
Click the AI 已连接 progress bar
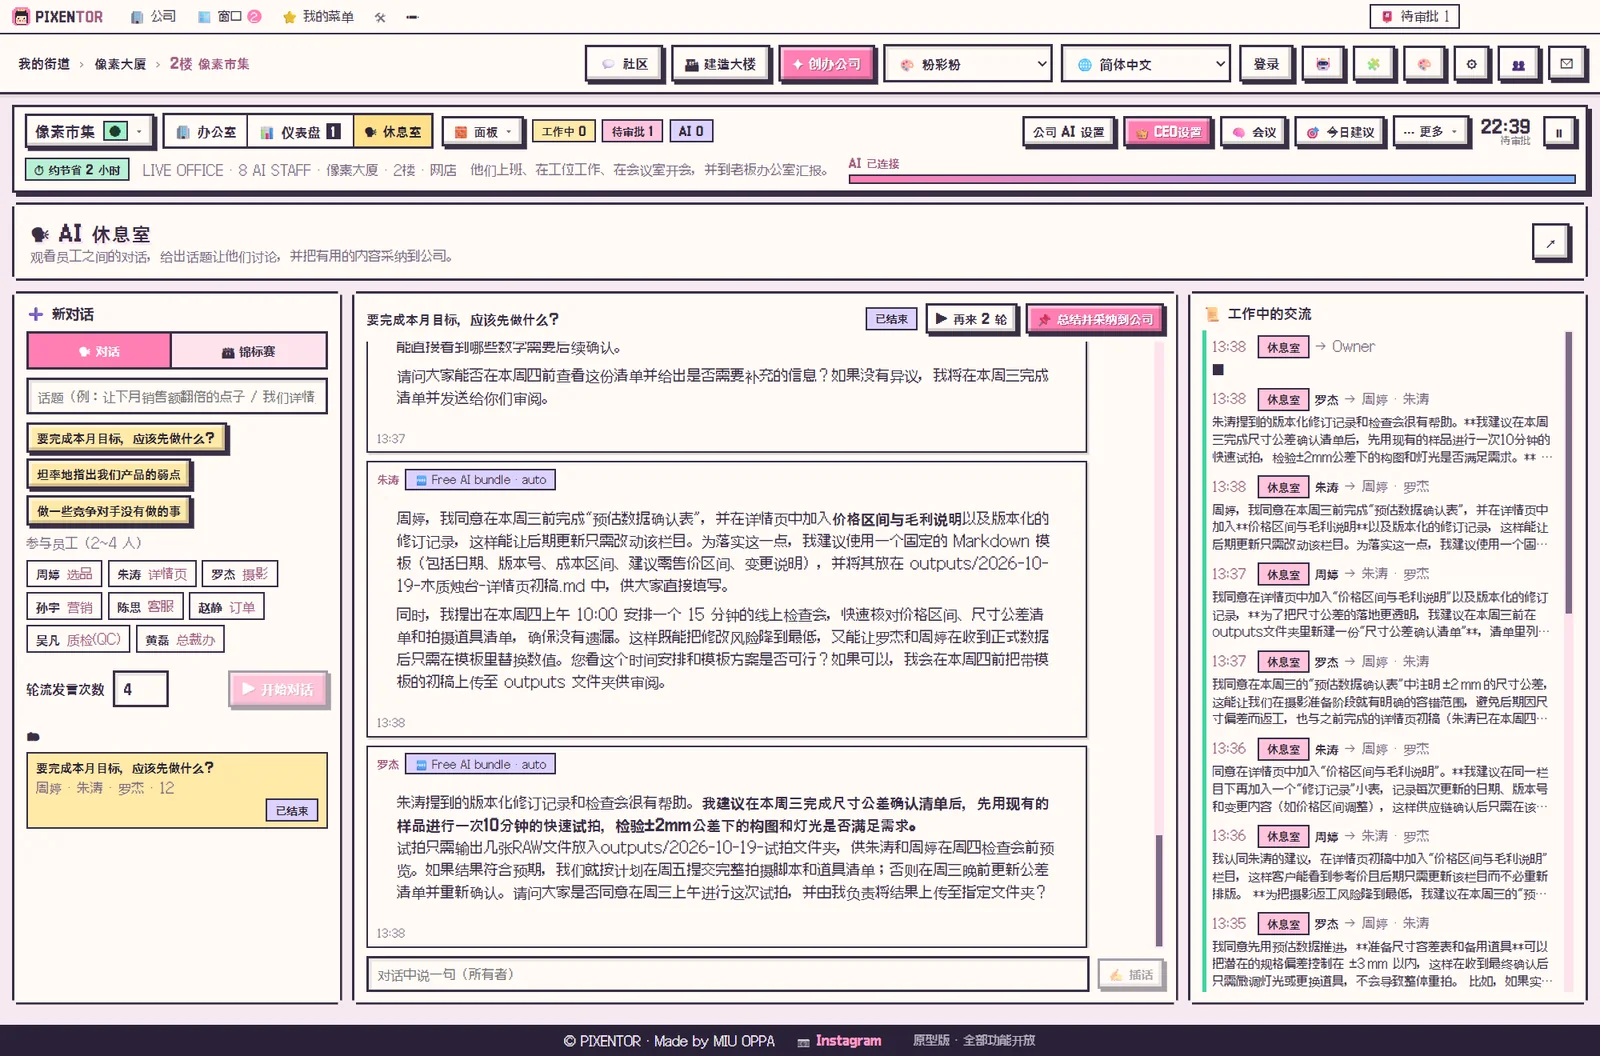(x=1212, y=179)
